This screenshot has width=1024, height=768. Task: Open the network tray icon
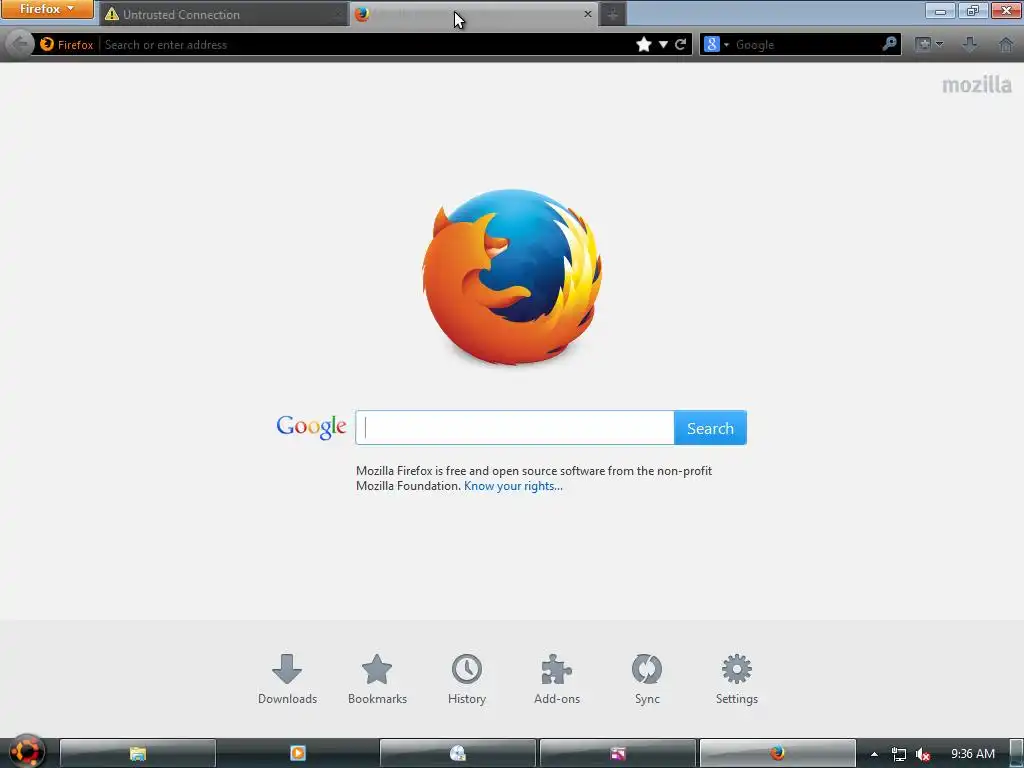point(899,754)
